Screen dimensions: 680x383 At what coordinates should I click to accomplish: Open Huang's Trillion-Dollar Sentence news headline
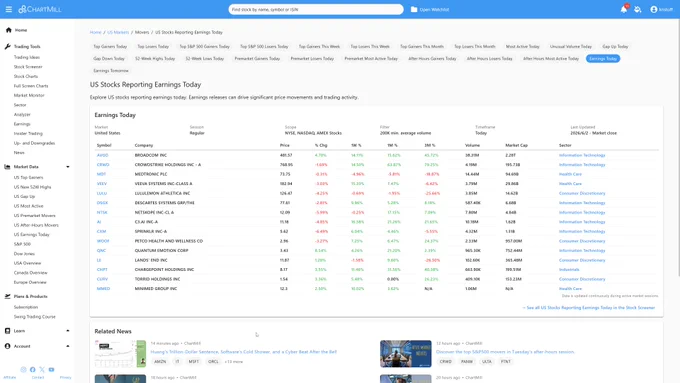[x=244, y=352]
